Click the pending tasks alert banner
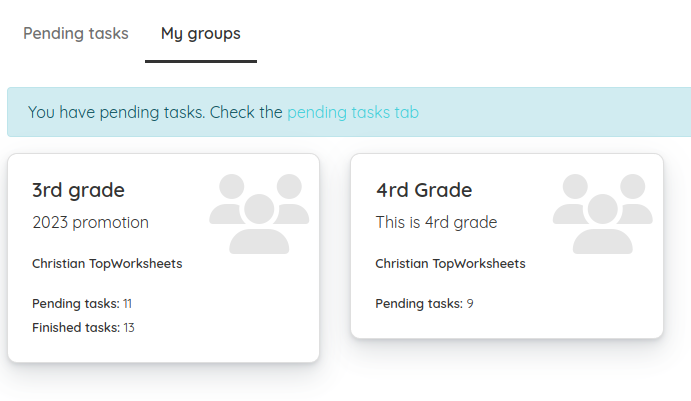 point(349,112)
